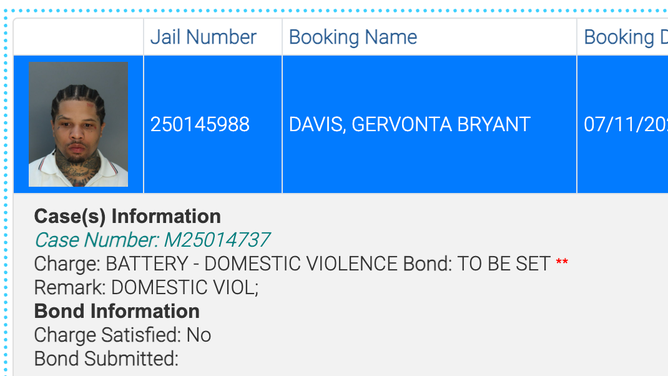Click the word Charge: before BATTERY
The height and width of the screenshot is (376, 668).
point(67,264)
